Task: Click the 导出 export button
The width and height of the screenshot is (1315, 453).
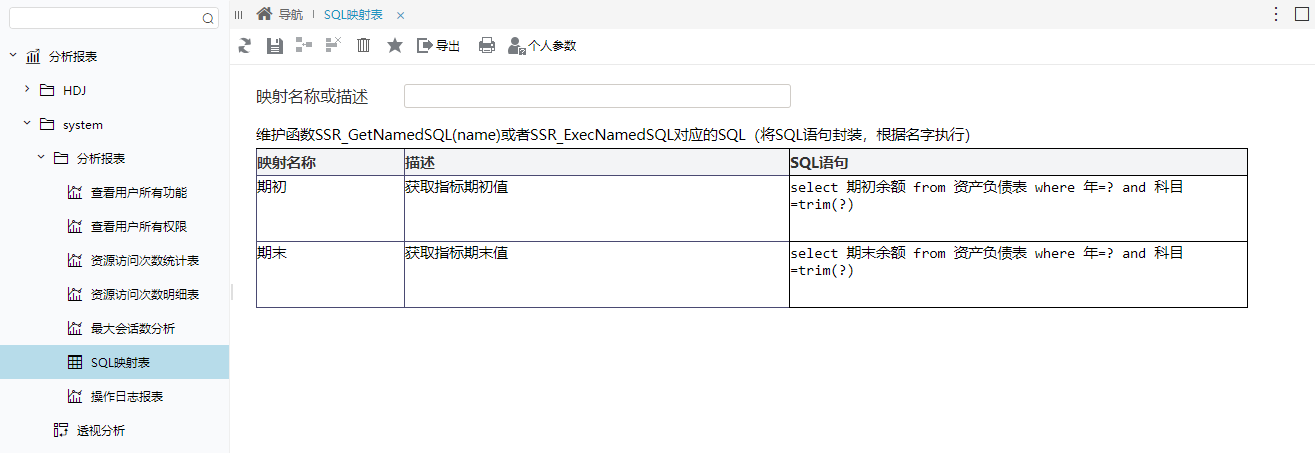Action: [438, 45]
